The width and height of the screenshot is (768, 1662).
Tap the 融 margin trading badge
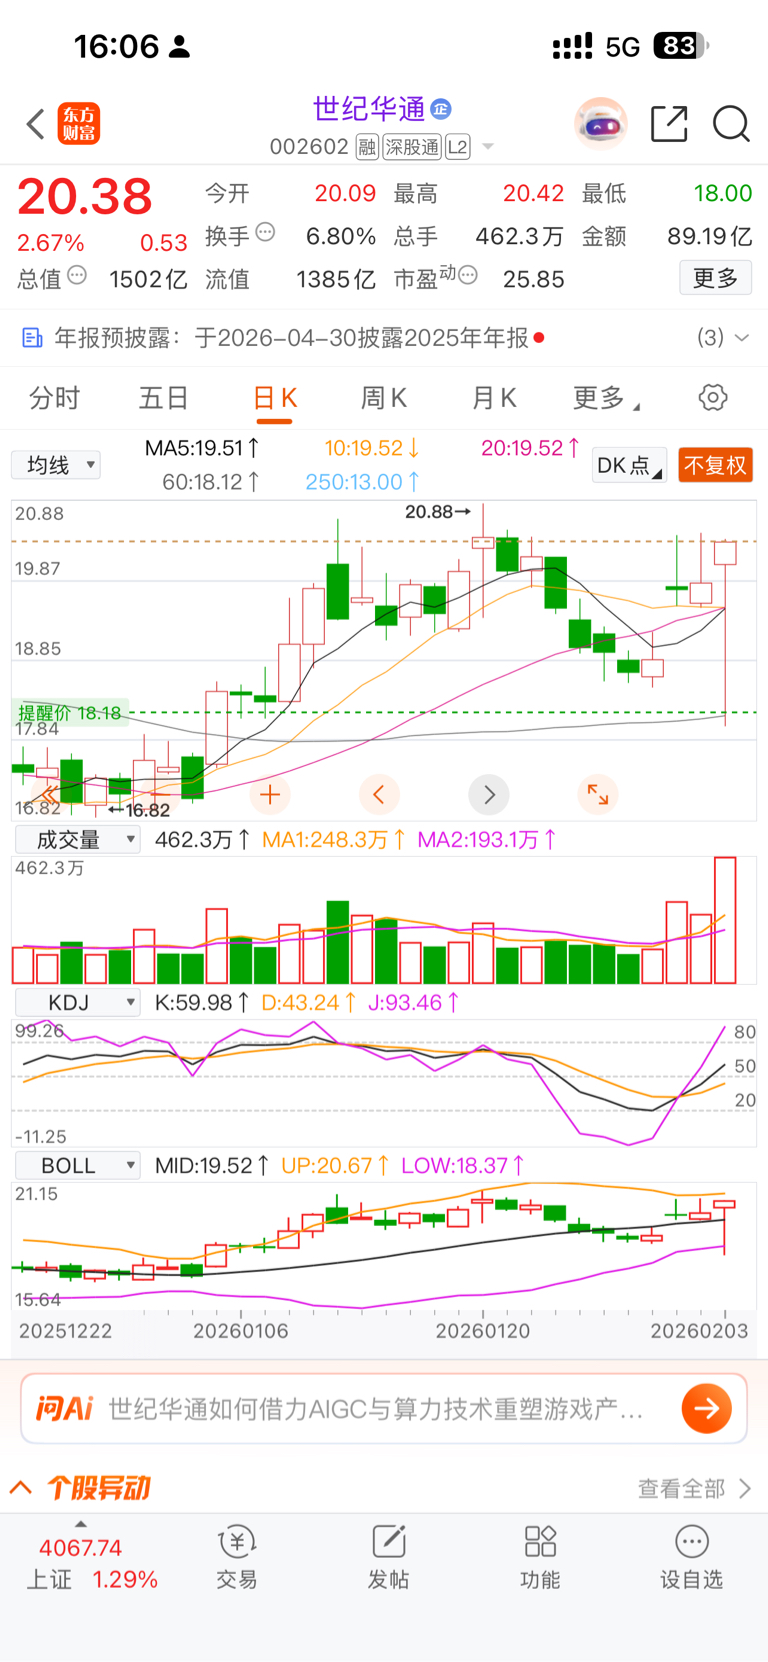[x=367, y=147]
